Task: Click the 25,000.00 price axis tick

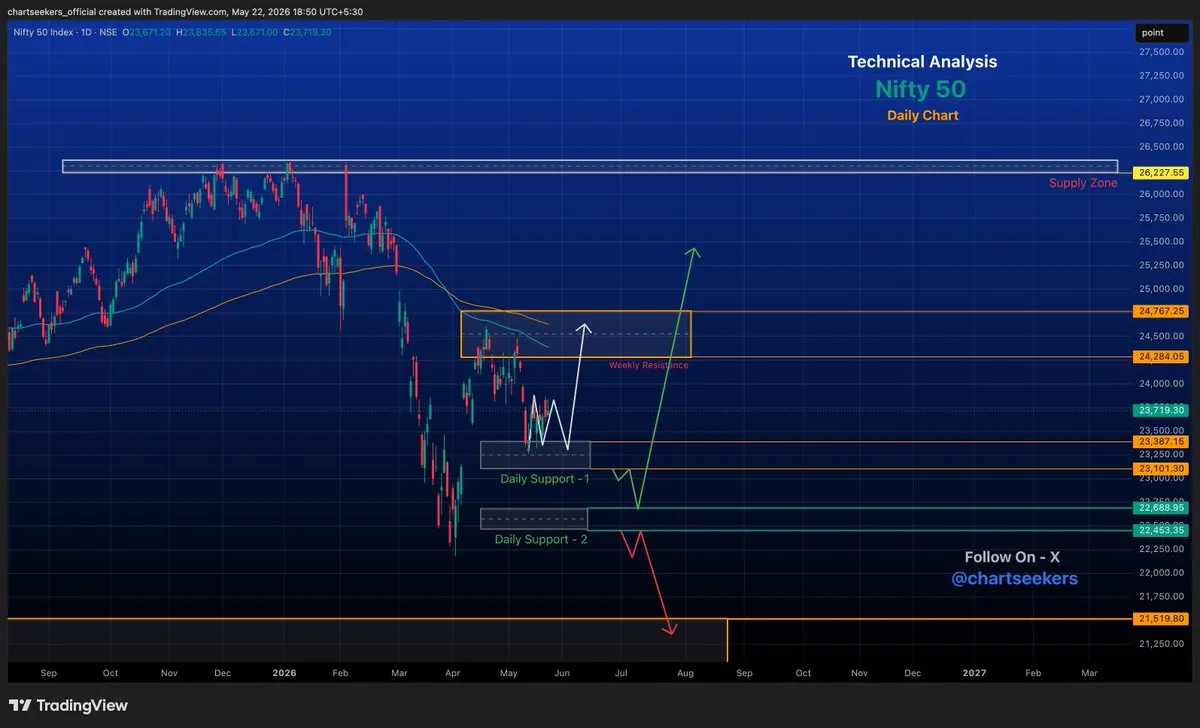Action: tap(1161, 288)
